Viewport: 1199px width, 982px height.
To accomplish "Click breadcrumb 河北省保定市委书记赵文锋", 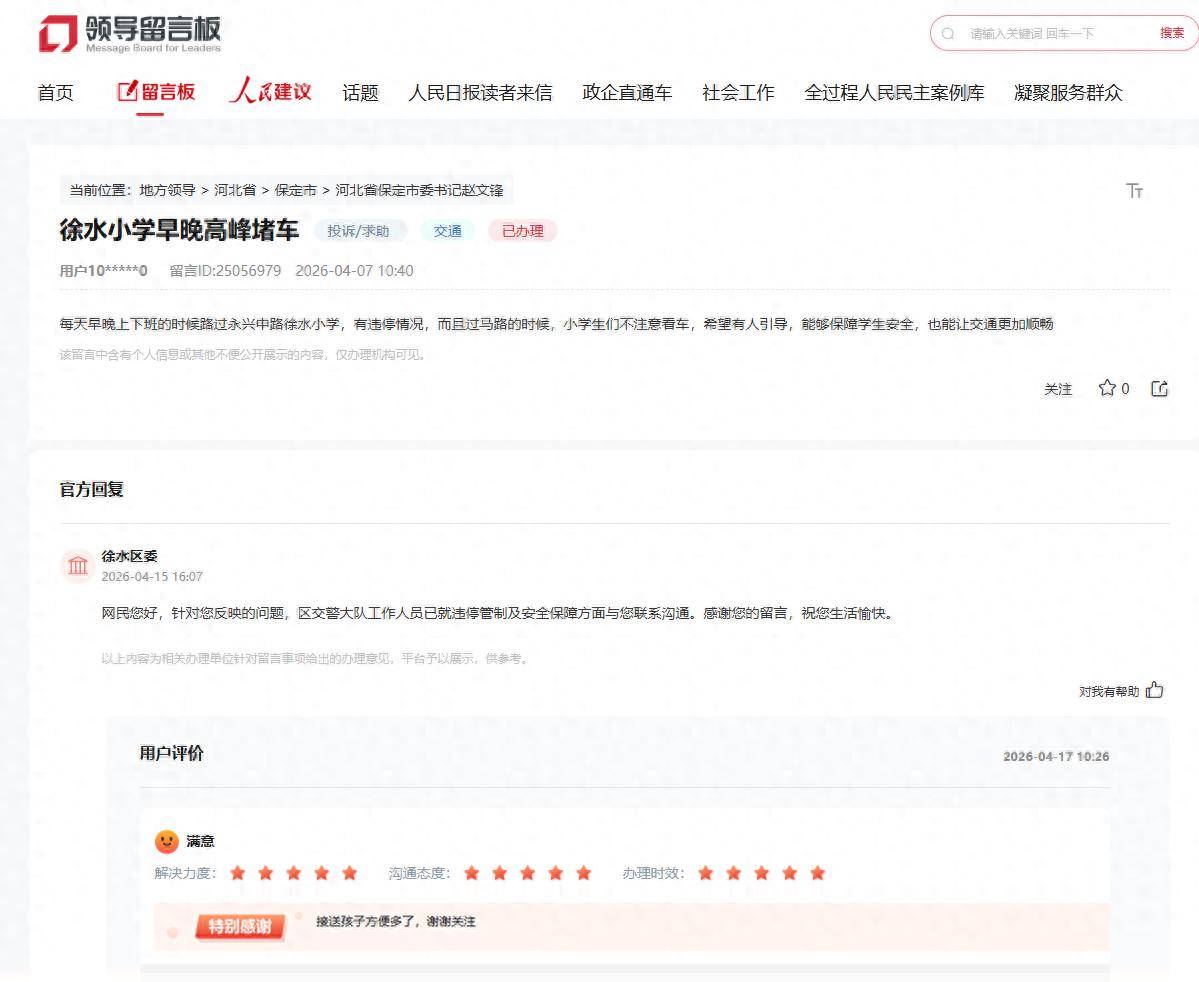I will (419, 190).
